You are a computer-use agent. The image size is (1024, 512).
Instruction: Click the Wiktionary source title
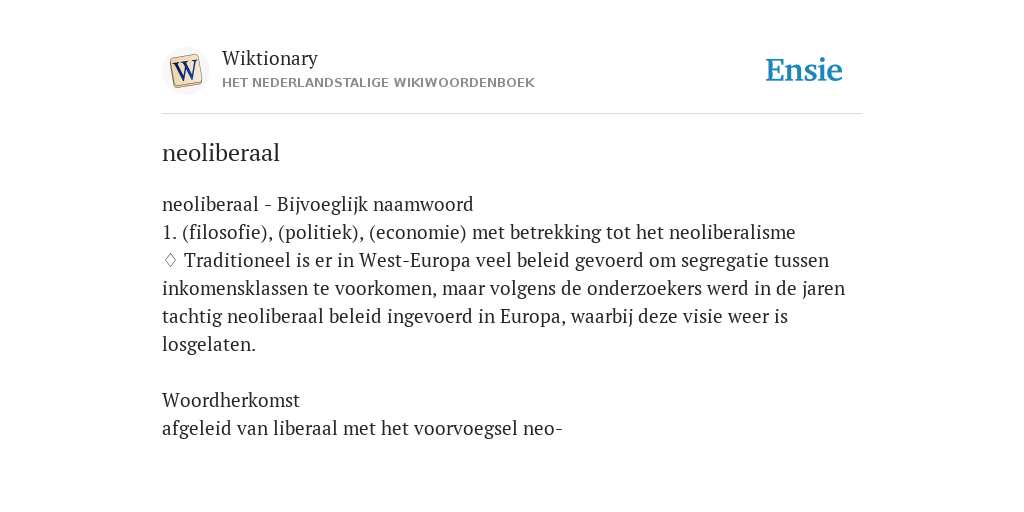click(270, 58)
